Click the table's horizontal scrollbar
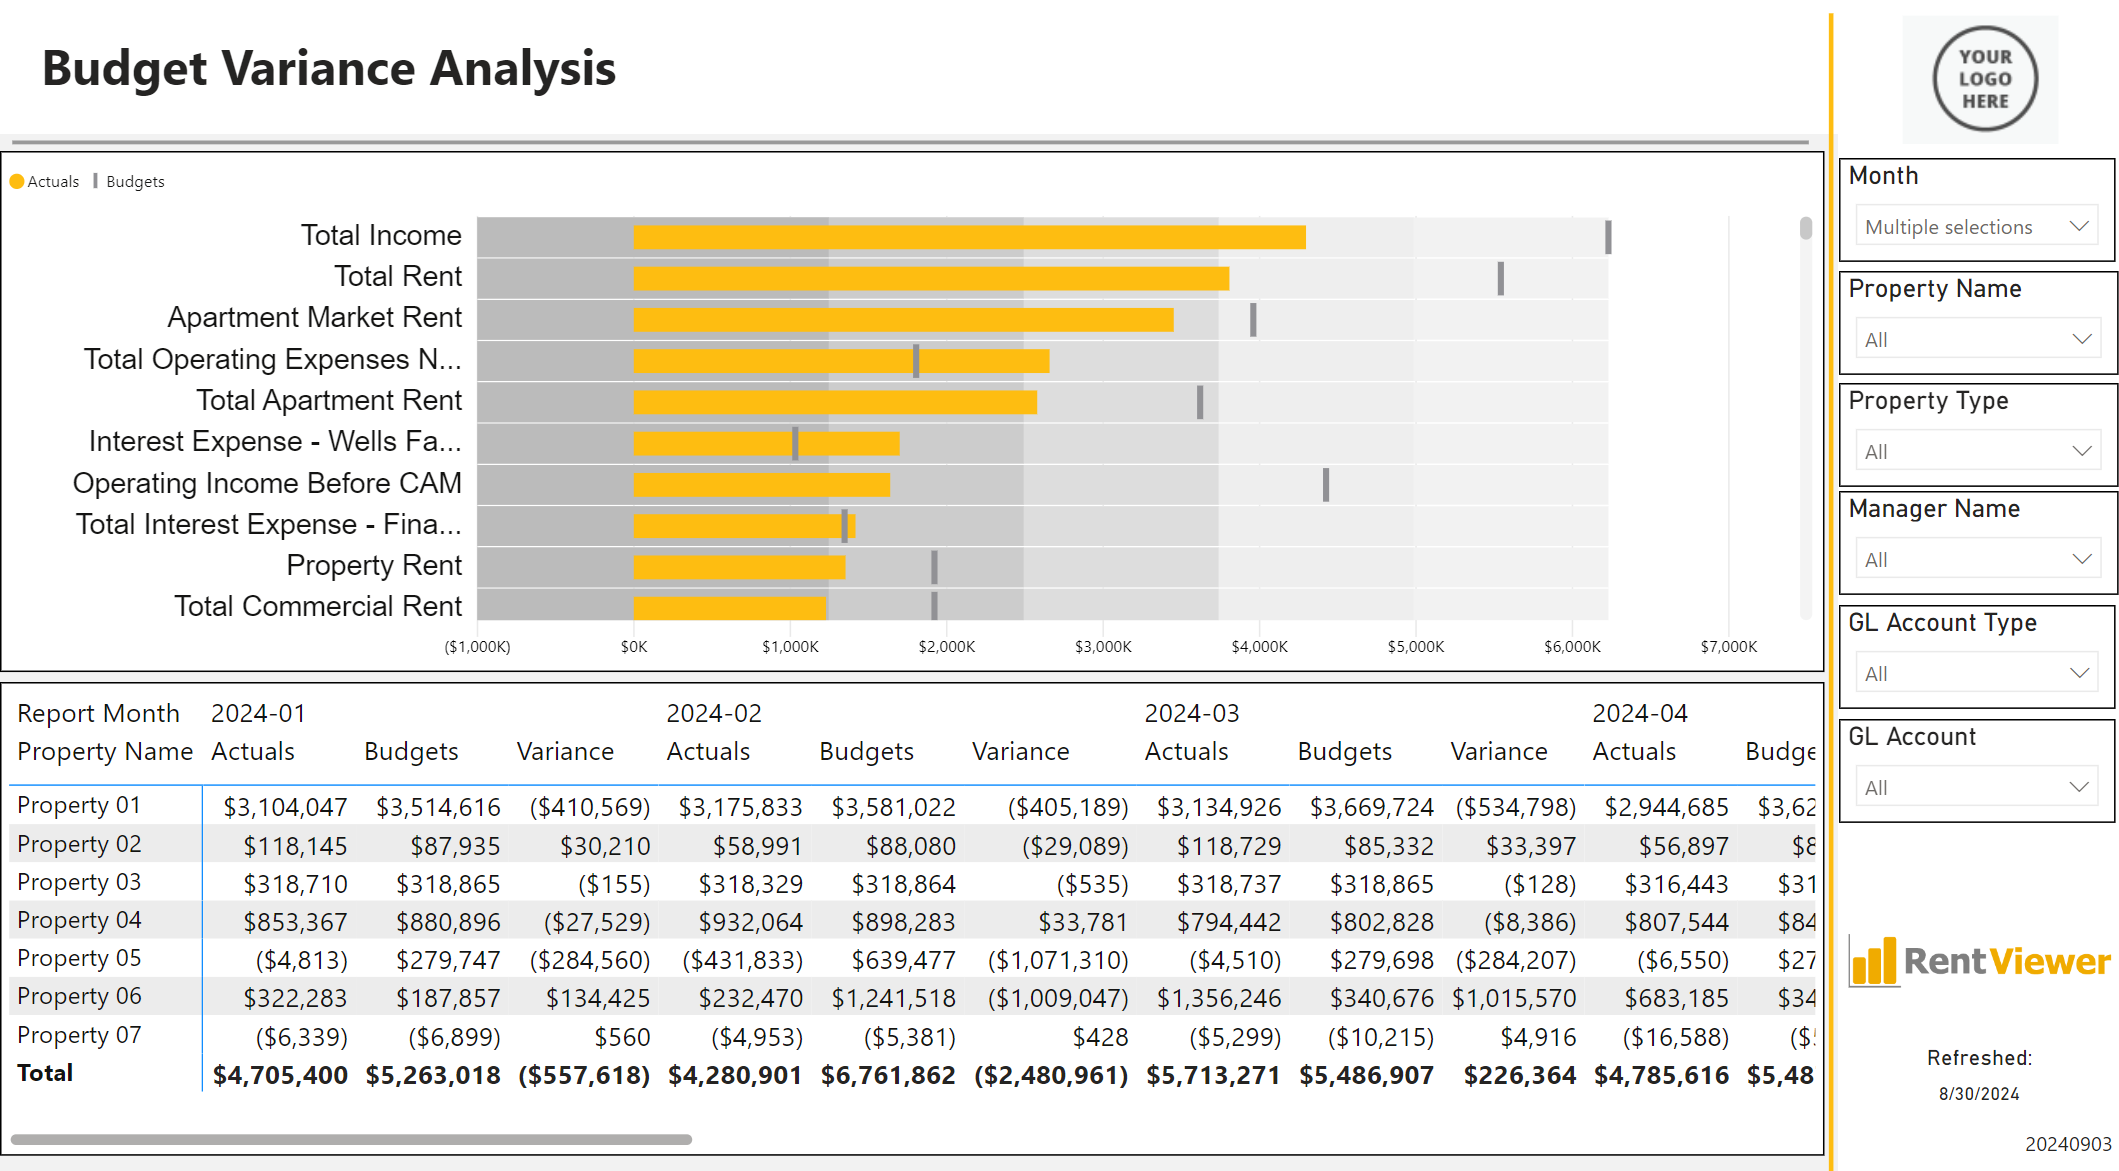Viewport: 2119px width, 1171px height. pyautogui.click(x=350, y=1139)
